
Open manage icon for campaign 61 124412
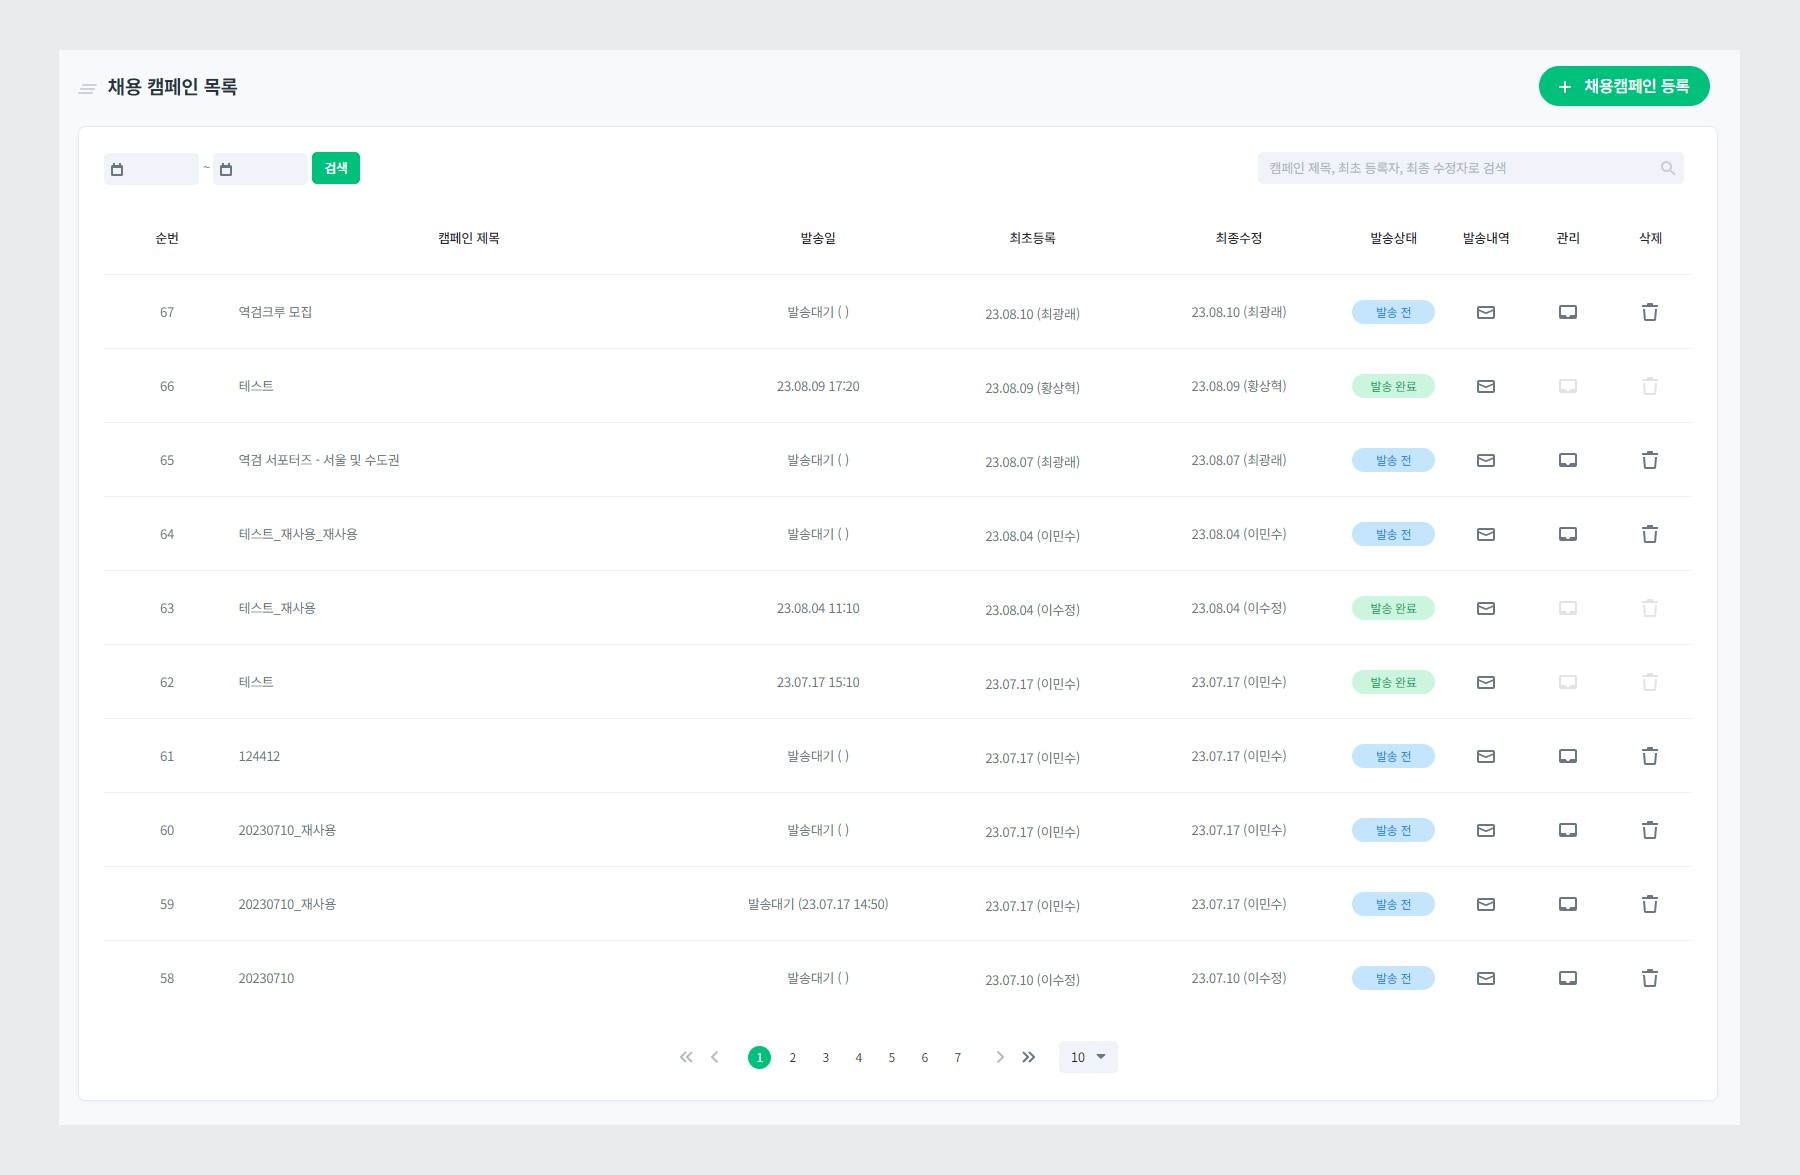click(1568, 756)
